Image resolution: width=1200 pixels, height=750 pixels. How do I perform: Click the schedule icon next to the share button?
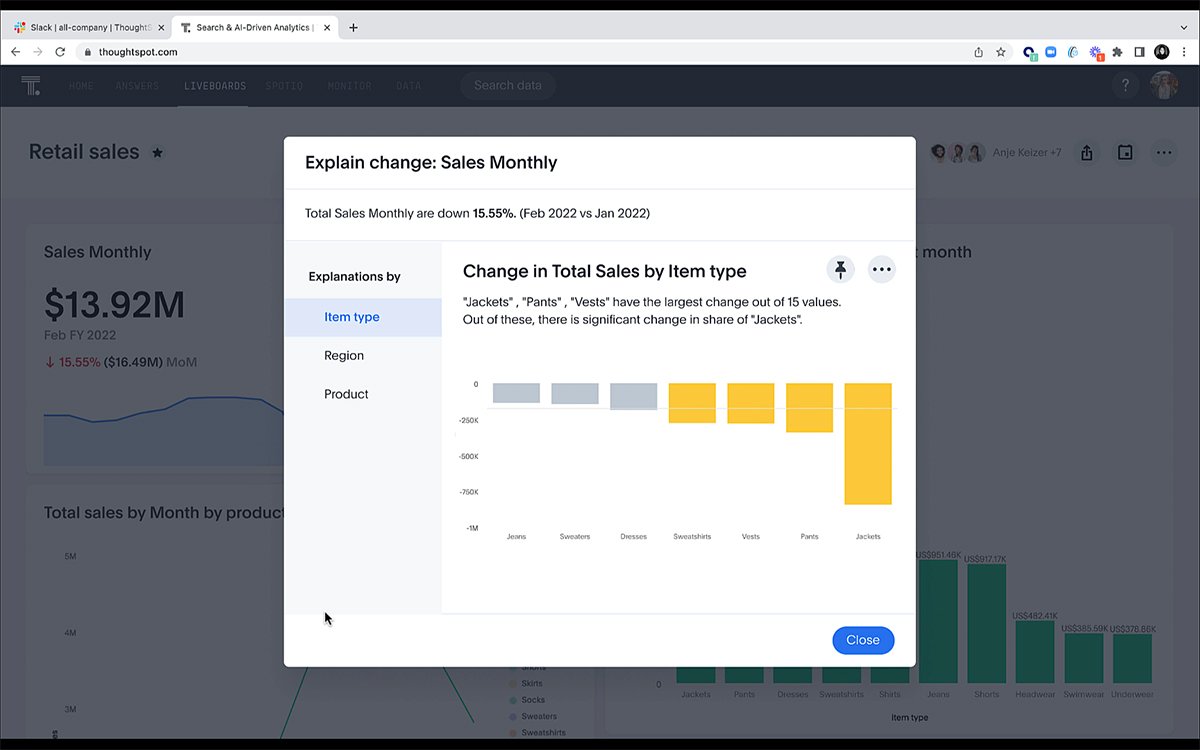click(x=1124, y=152)
